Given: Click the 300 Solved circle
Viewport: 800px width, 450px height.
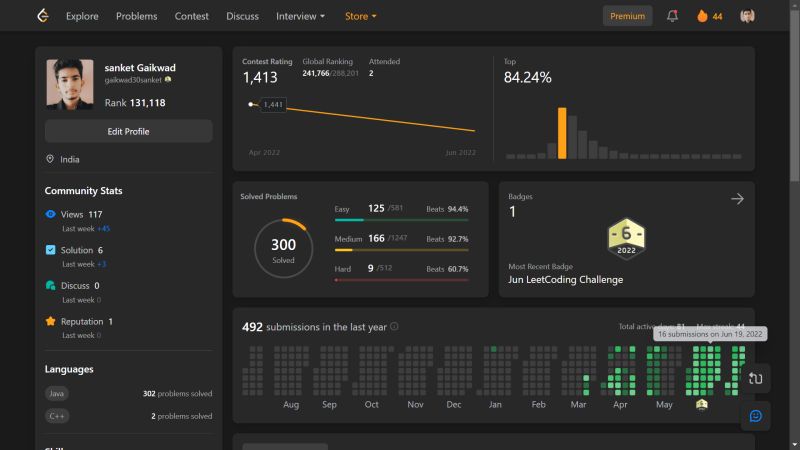Looking at the screenshot, I should [x=283, y=248].
